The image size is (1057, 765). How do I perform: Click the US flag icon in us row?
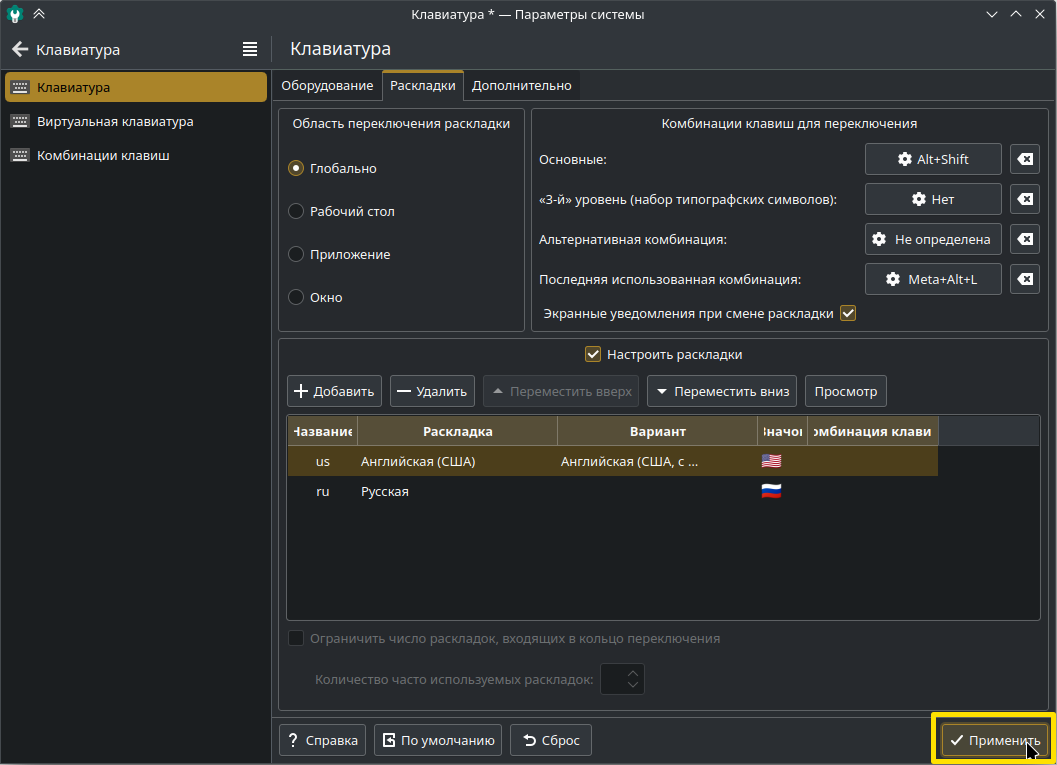point(771,461)
